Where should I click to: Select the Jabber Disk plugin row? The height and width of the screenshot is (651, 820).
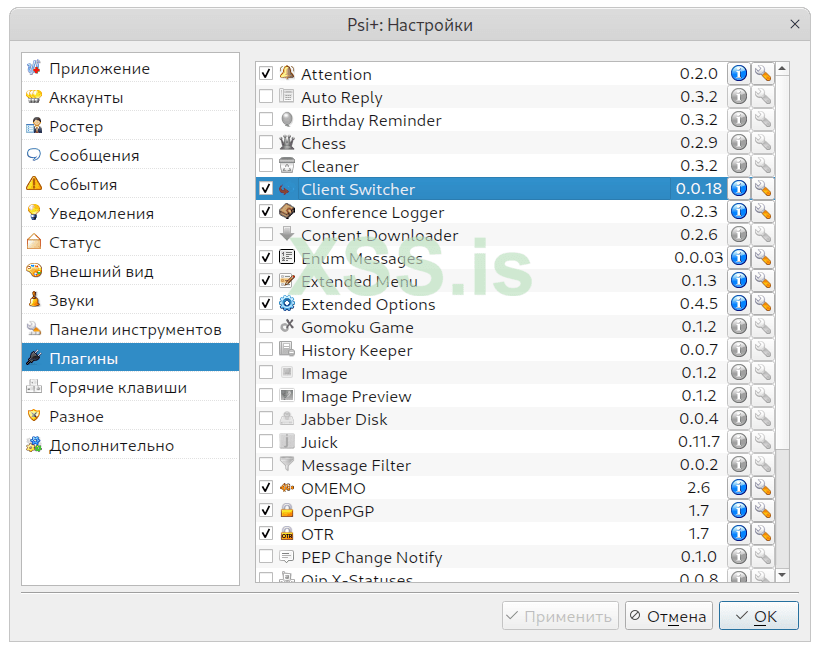click(491, 419)
